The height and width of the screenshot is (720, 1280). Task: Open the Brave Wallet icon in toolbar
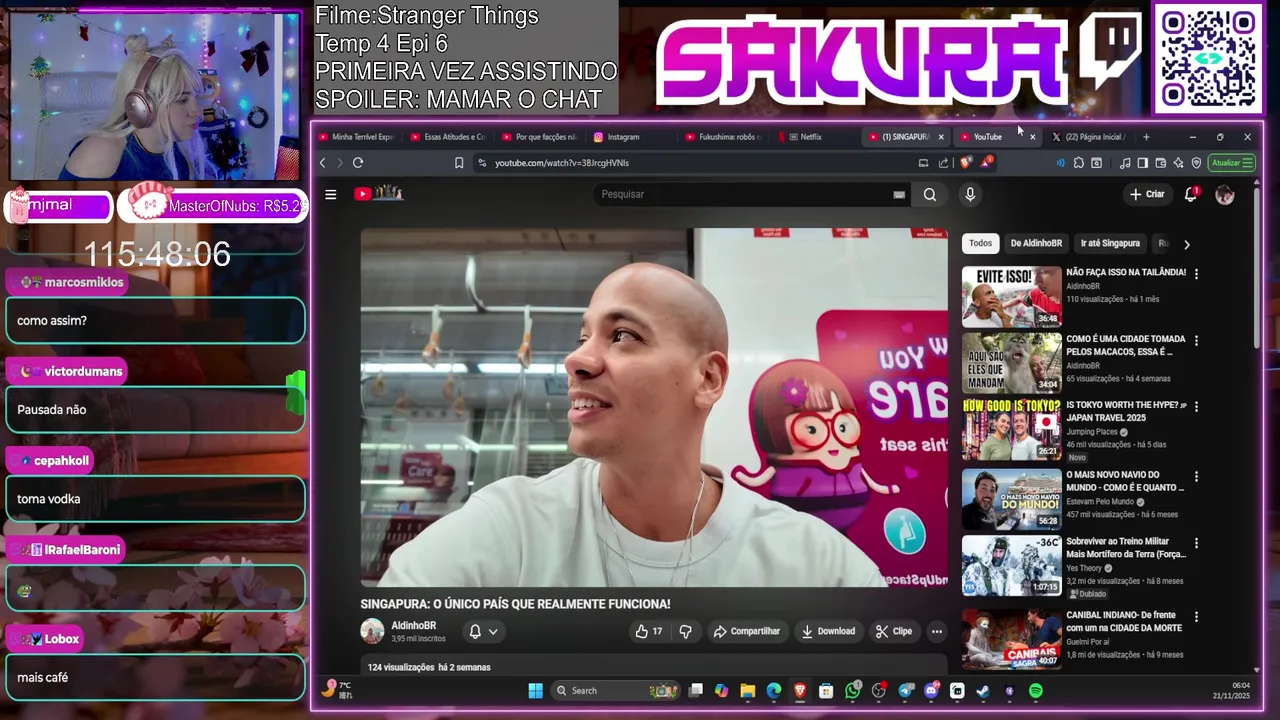[1161, 163]
